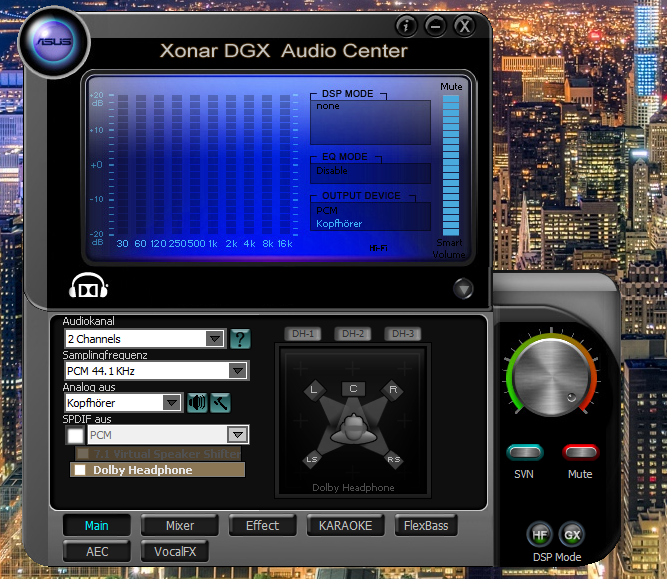Screen dimensions: 667x579
Task: Click the OUTPUT DEVICE PCM Kopfhörer field
Action: pyautogui.click(x=371, y=217)
